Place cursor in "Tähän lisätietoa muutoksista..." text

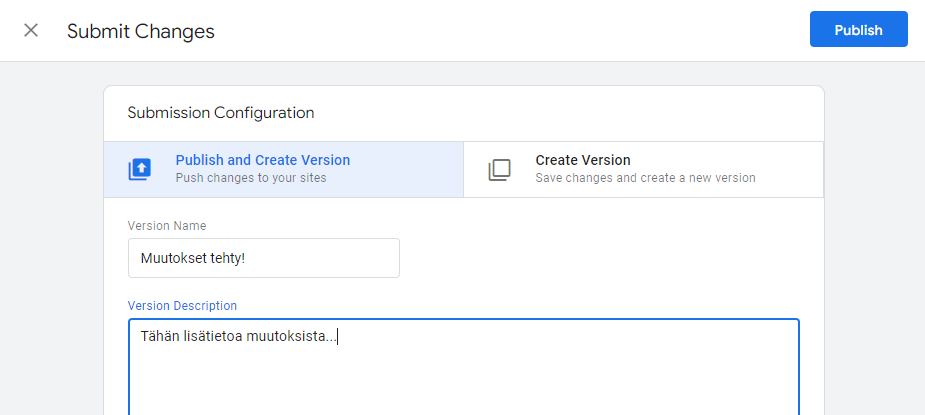(238, 336)
